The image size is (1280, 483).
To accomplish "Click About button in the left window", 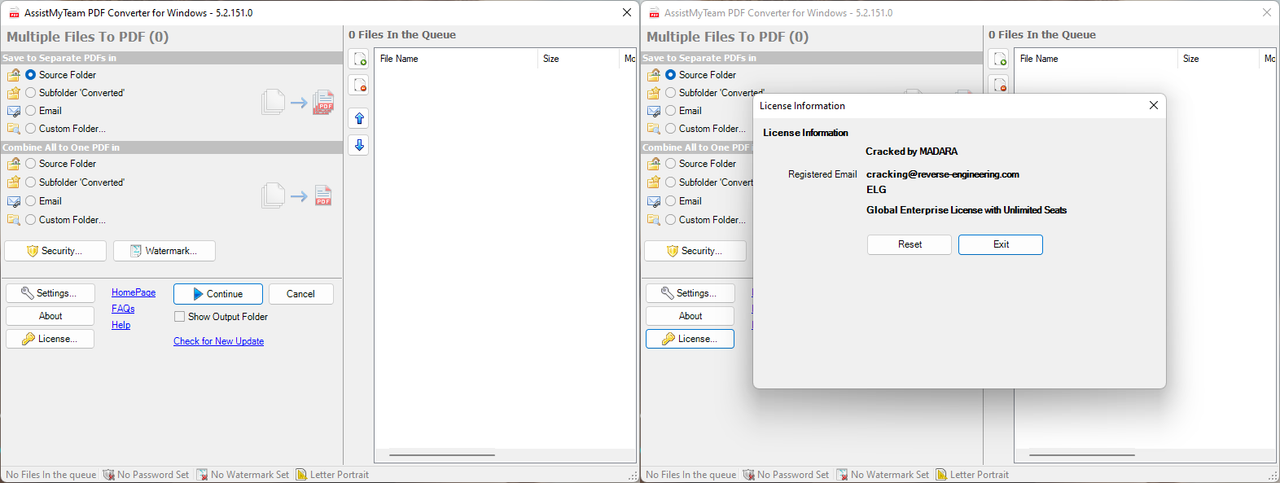I will pos(50,316).
